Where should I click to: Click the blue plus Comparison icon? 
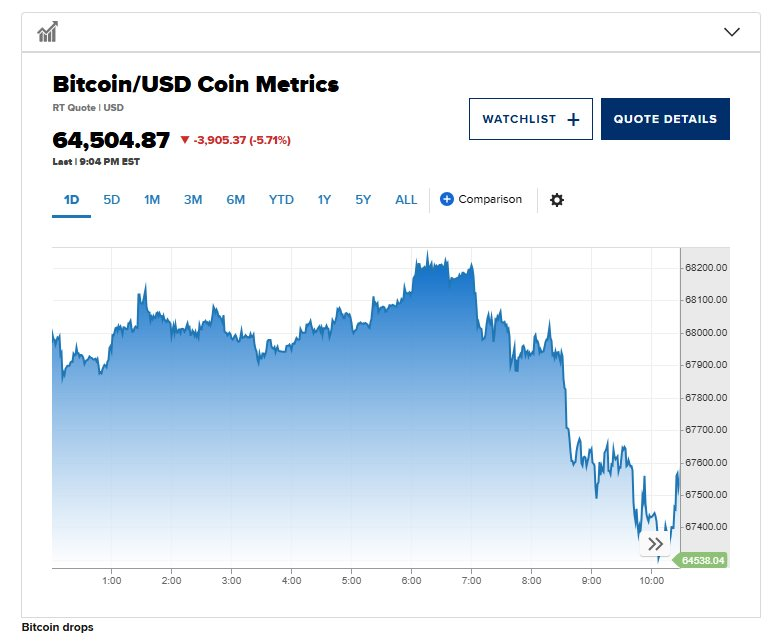pyautogui.click(x=447, y=200)
